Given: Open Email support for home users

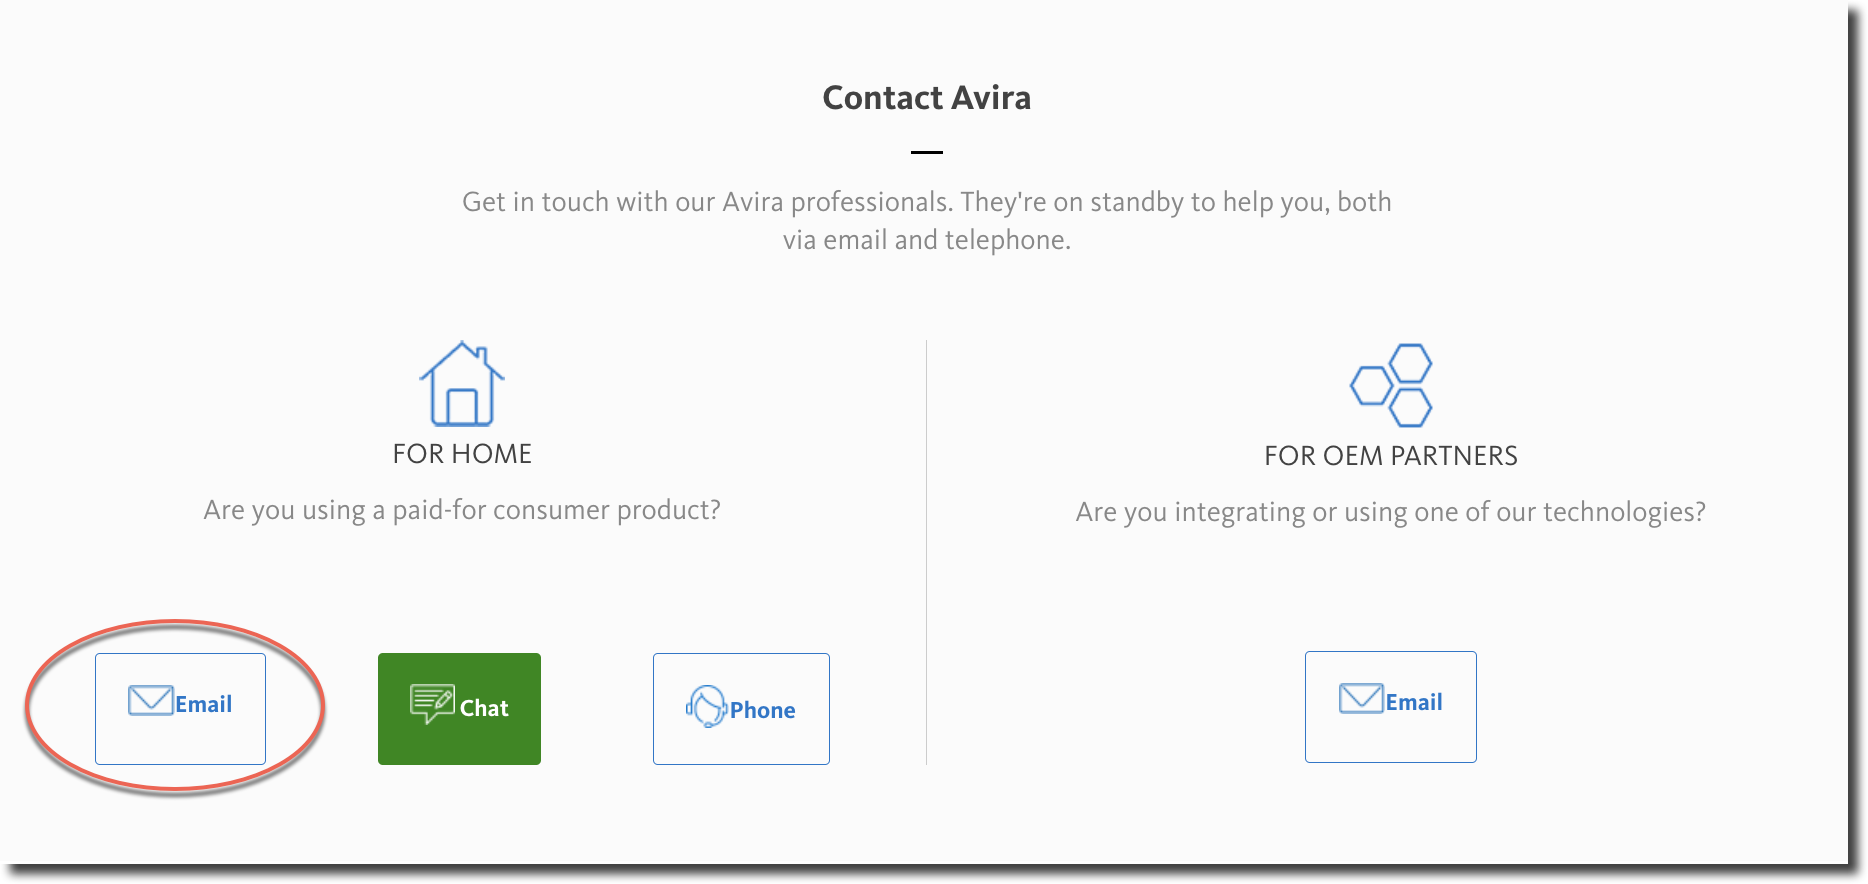Looking at the screenshot, I should pyautogui.click(x=180, y=709).
